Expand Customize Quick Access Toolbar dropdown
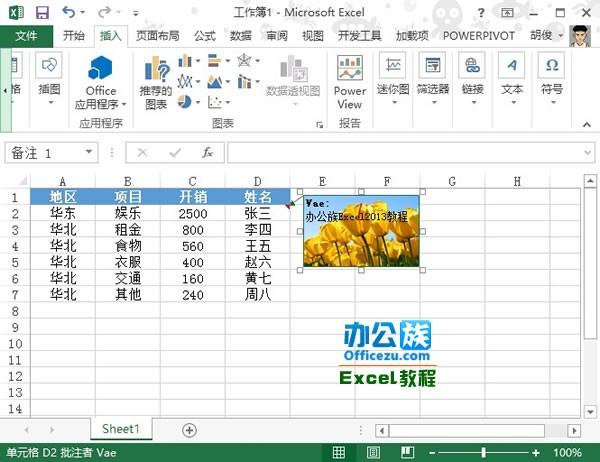This screenshot has height=462, width=600. [135, 13]
